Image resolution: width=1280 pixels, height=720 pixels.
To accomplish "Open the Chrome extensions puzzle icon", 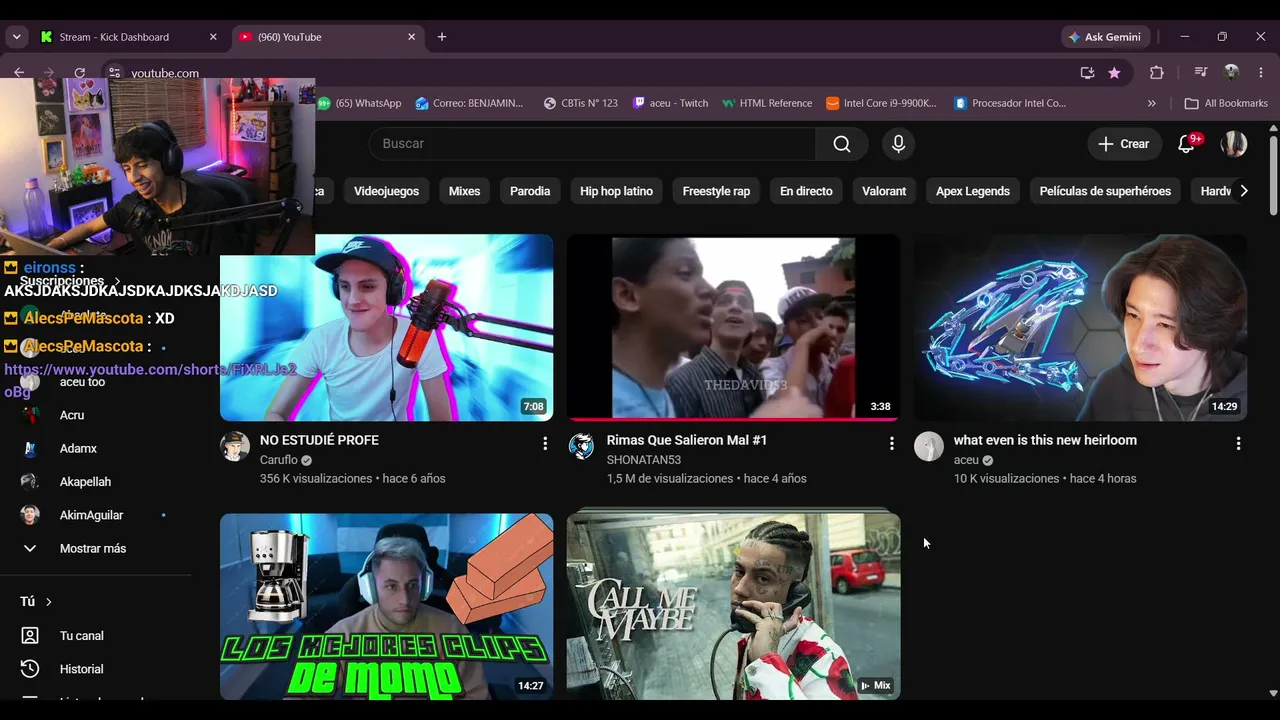I will click(1157, 73).
